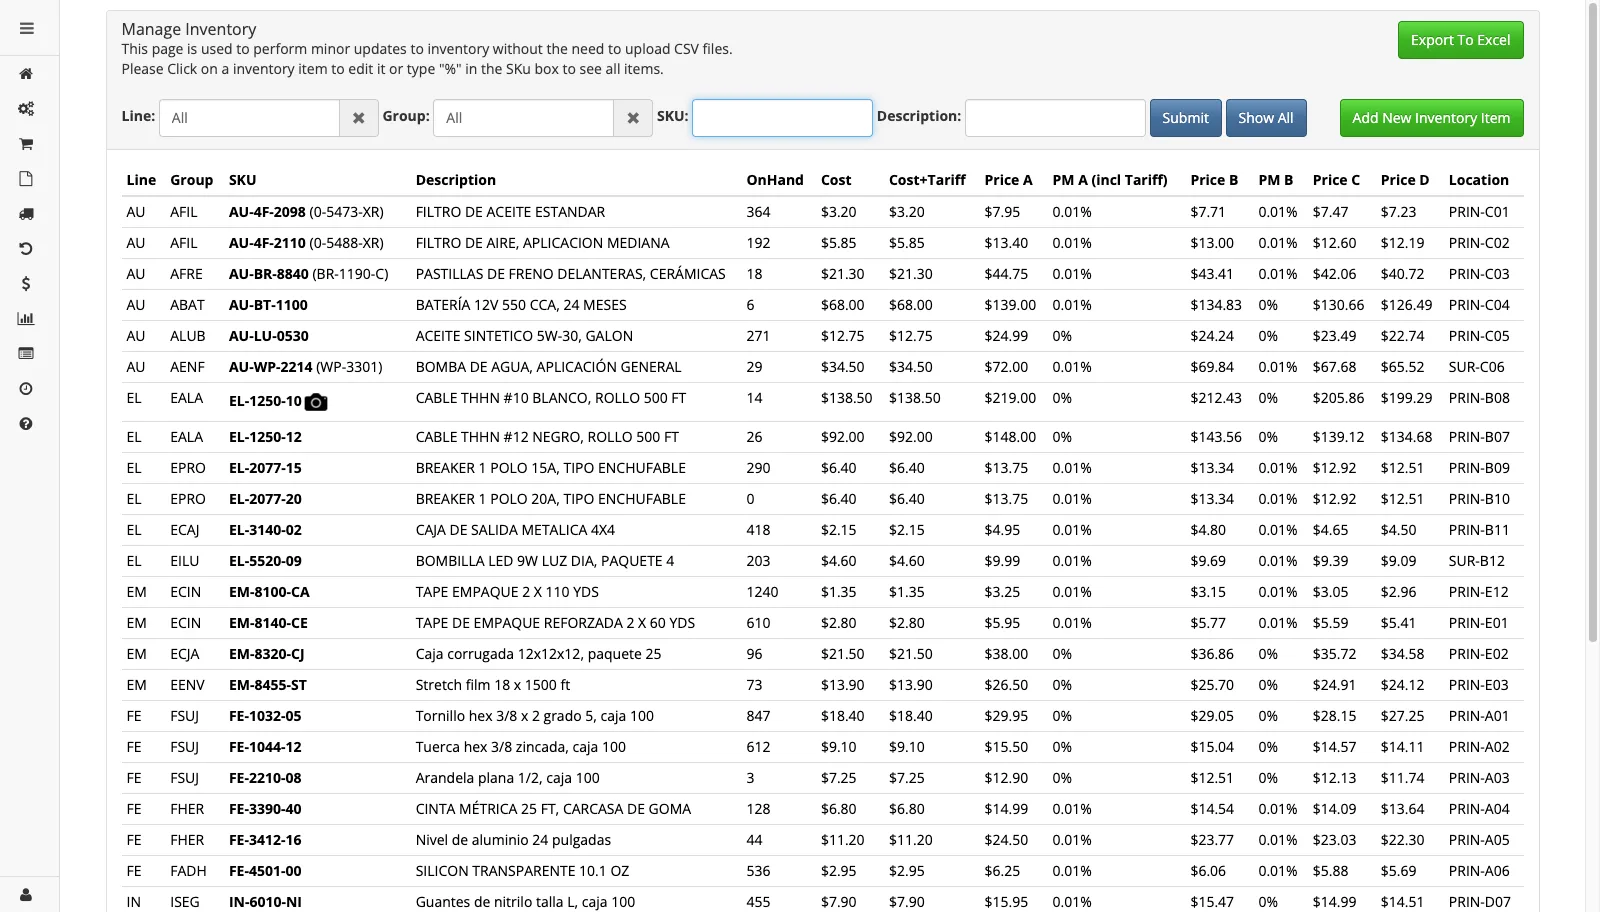Open item AU-4F-2098
The width and height of the screenshot is (1600, 912).
(267, 212)
